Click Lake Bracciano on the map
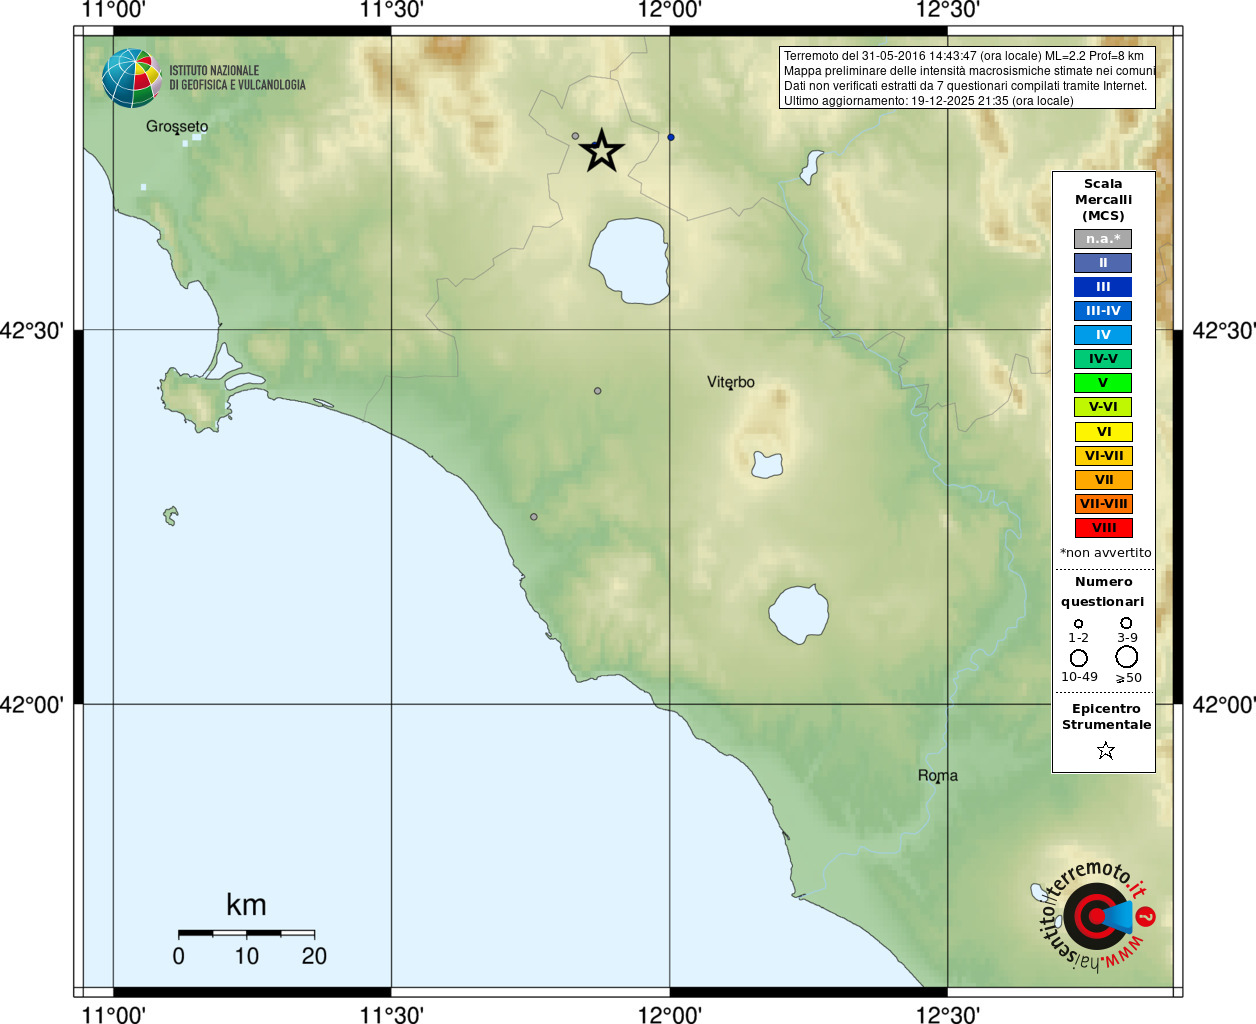1256x1024 pixels. pos(799,613)
